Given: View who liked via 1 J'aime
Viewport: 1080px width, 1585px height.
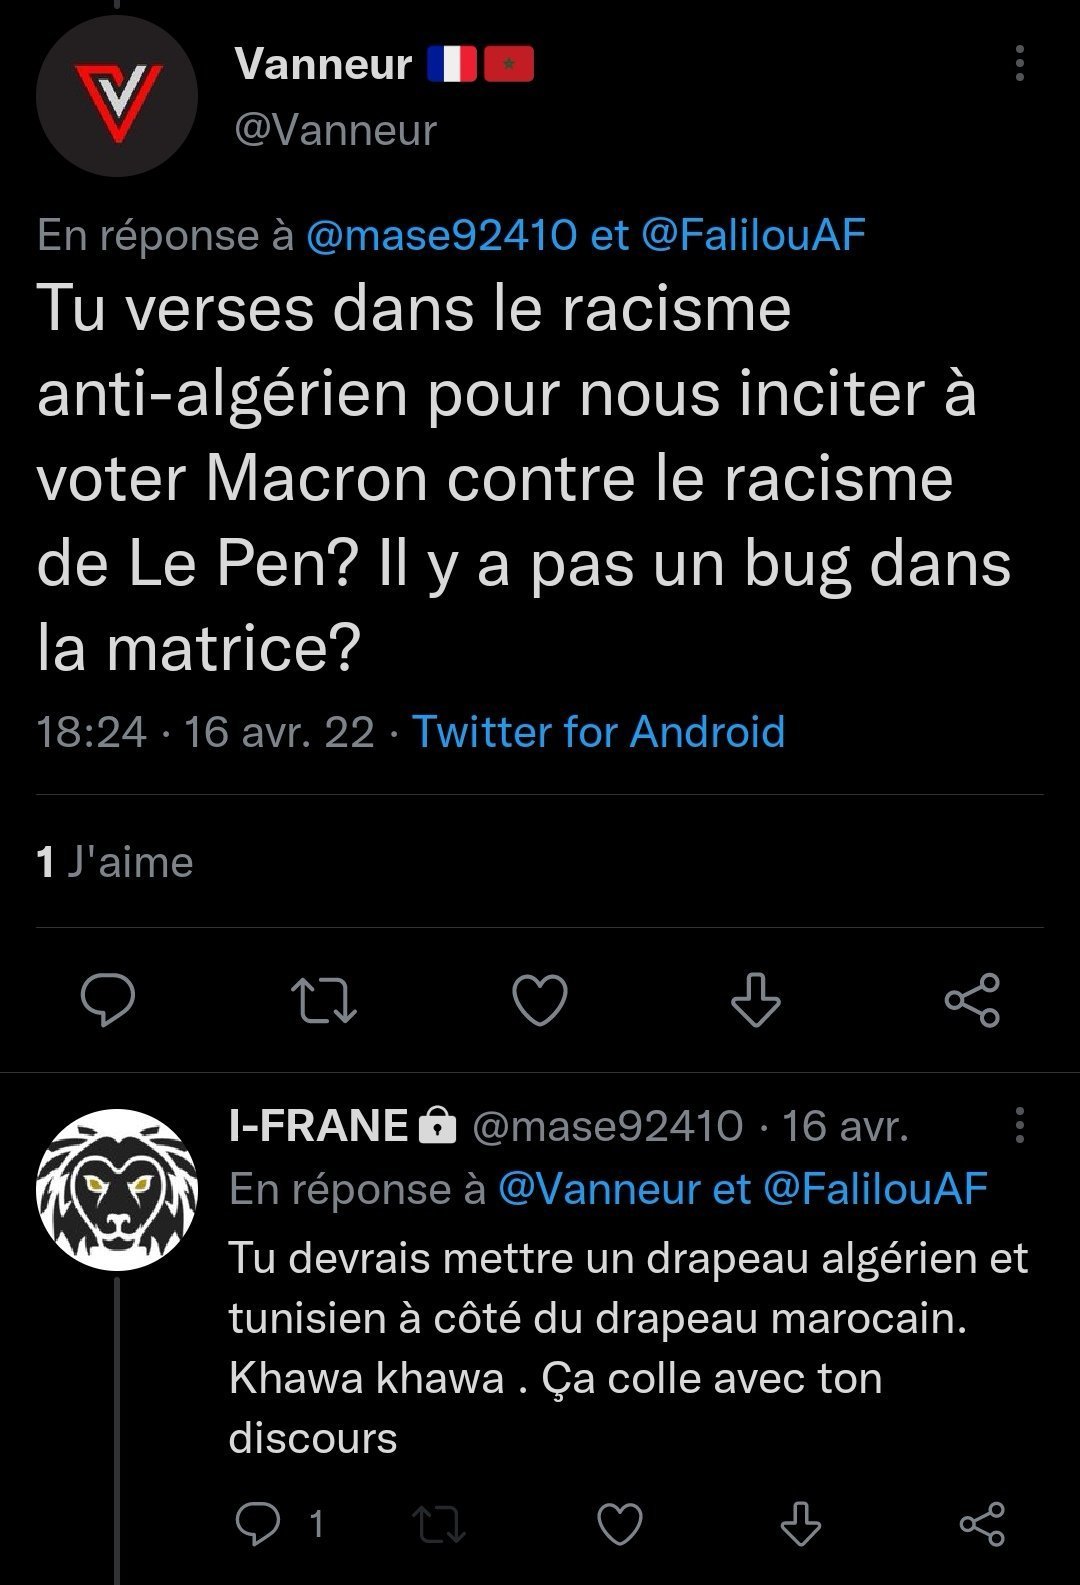Looking at the screenshot, I should [x=115, y=862].
